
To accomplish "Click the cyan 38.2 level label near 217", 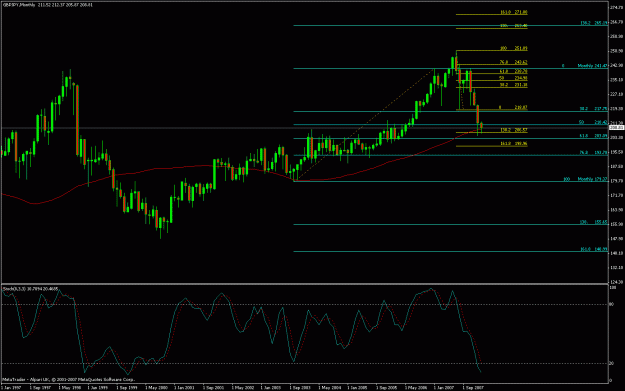I will click(594, 109).
